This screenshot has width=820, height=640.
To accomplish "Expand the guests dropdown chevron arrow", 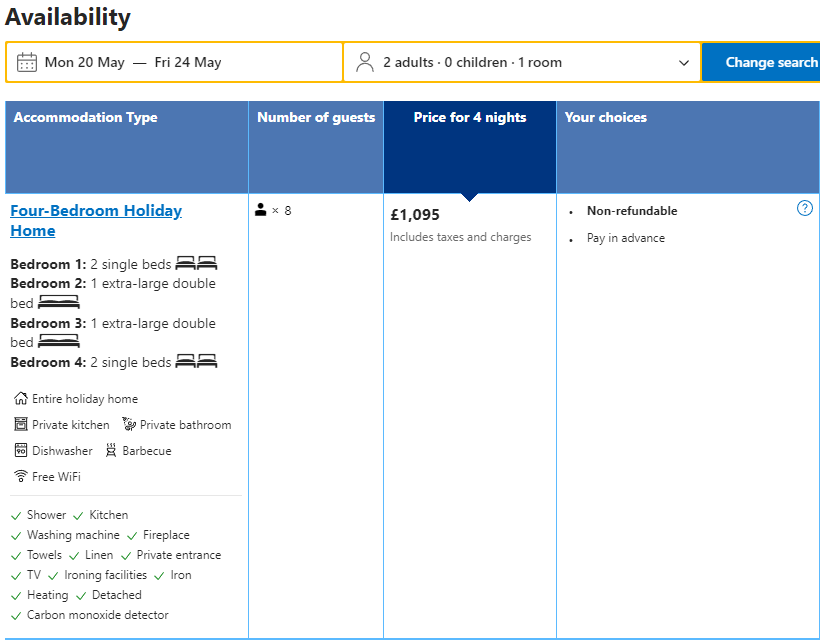I will [x=684, y=63].
